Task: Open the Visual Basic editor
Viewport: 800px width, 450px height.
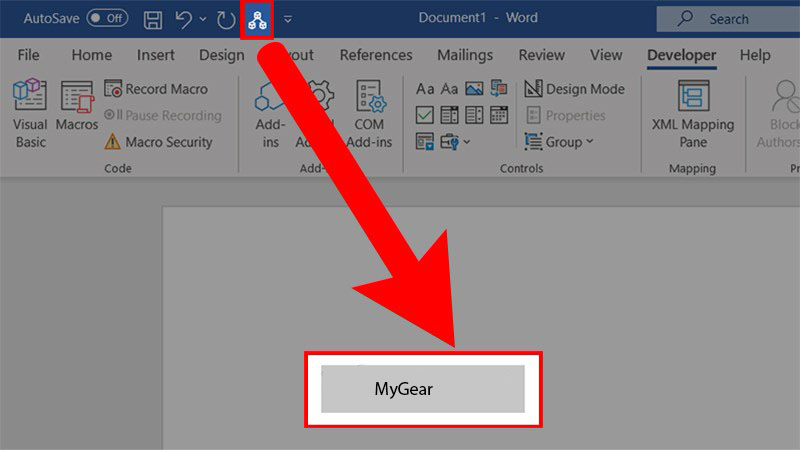Action: pyautogui.click(x=30, y=115)
